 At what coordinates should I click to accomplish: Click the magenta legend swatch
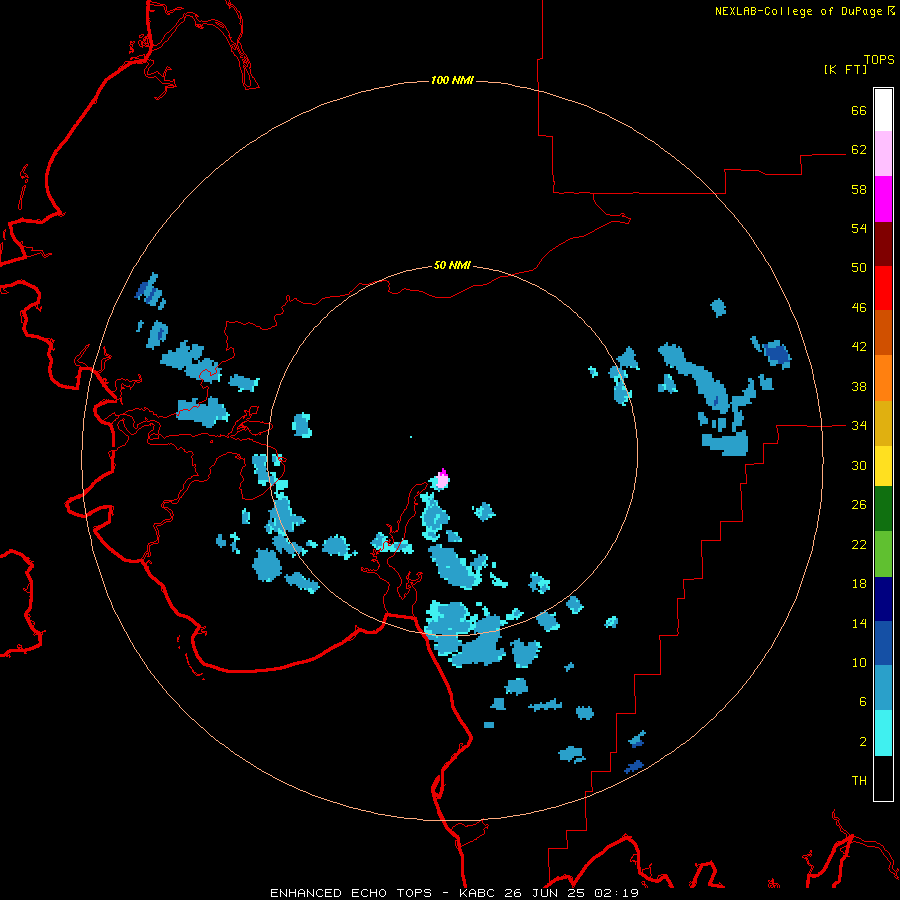[883, 199]
